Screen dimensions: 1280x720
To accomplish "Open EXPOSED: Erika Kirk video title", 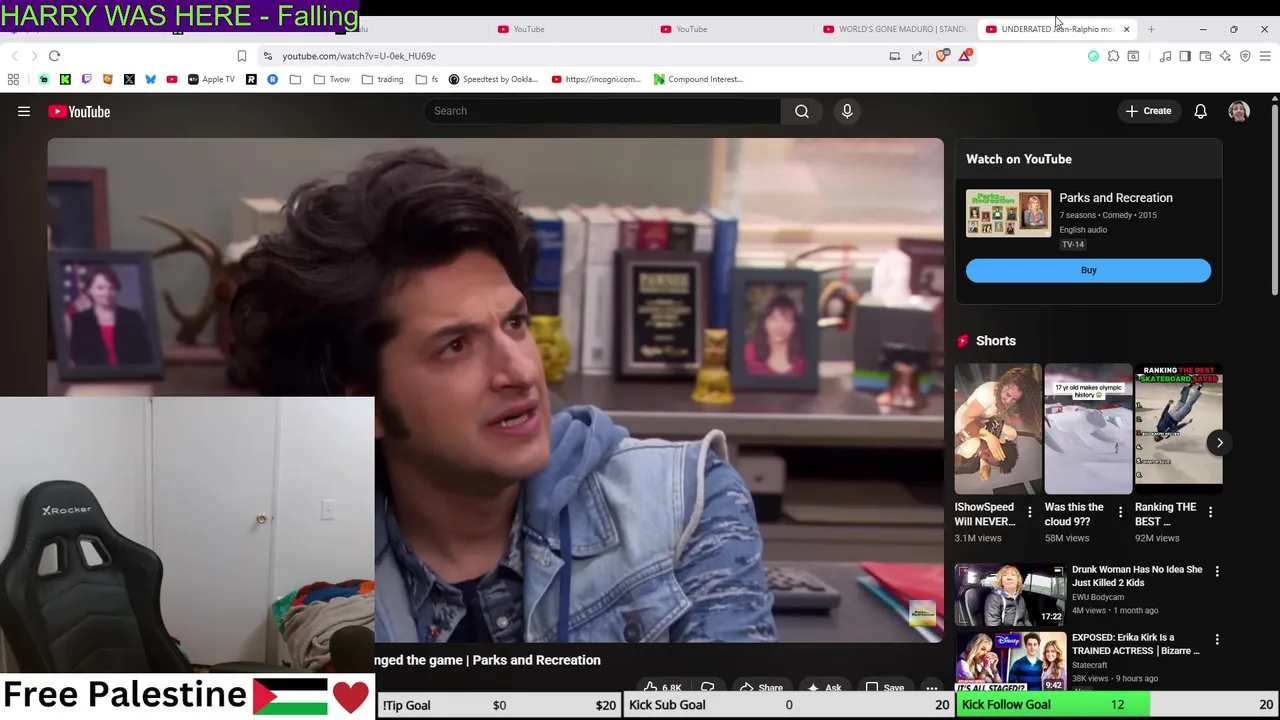I will 1136,644.
